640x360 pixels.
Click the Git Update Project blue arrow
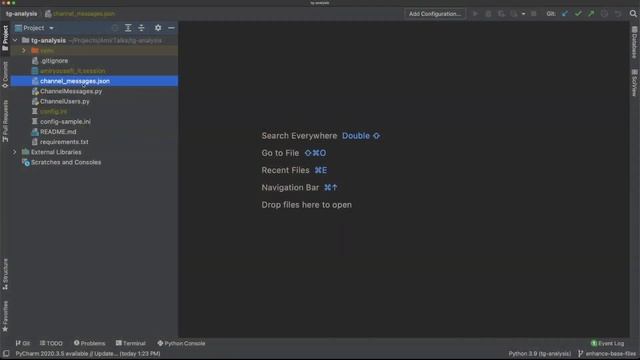[x=565, y=13]
